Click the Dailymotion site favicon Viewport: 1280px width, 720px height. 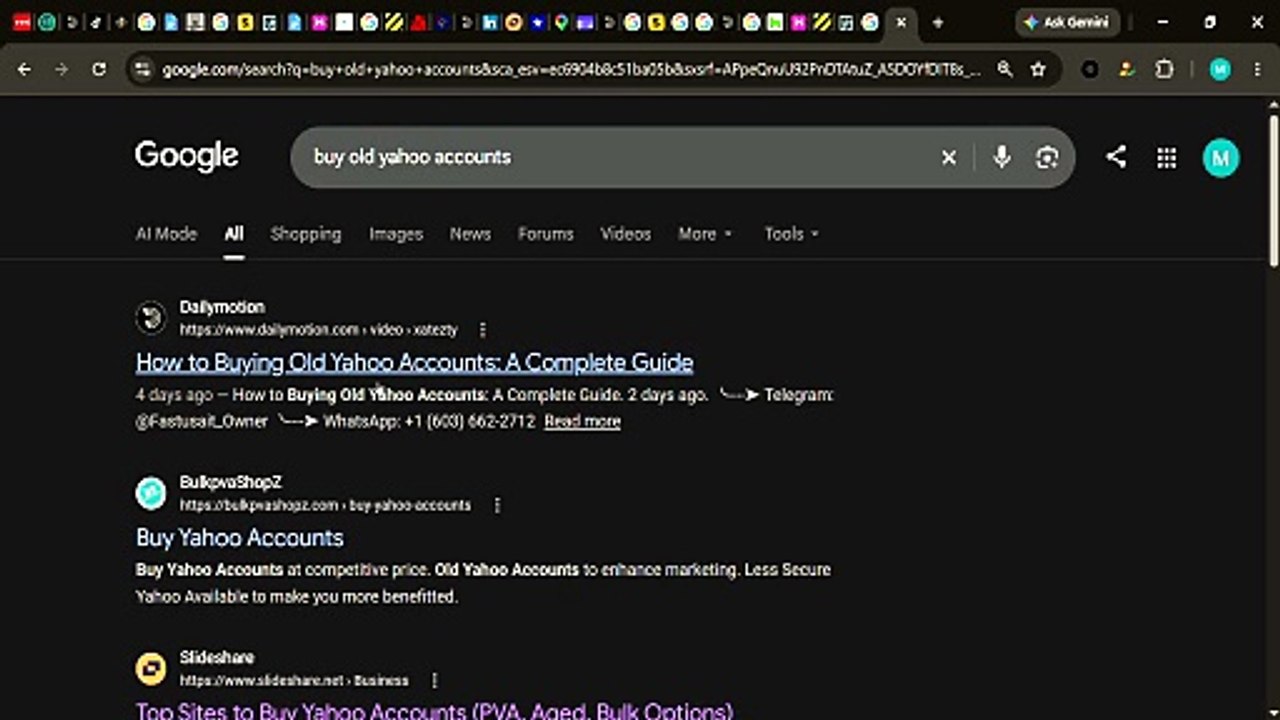tap(151, 318)
